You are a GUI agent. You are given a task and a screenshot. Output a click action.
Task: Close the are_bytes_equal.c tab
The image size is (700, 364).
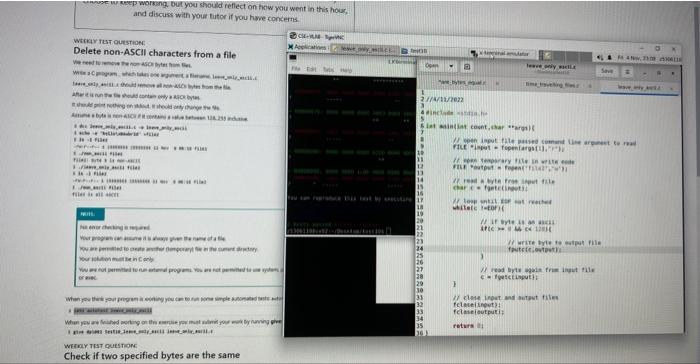[497, 83]
